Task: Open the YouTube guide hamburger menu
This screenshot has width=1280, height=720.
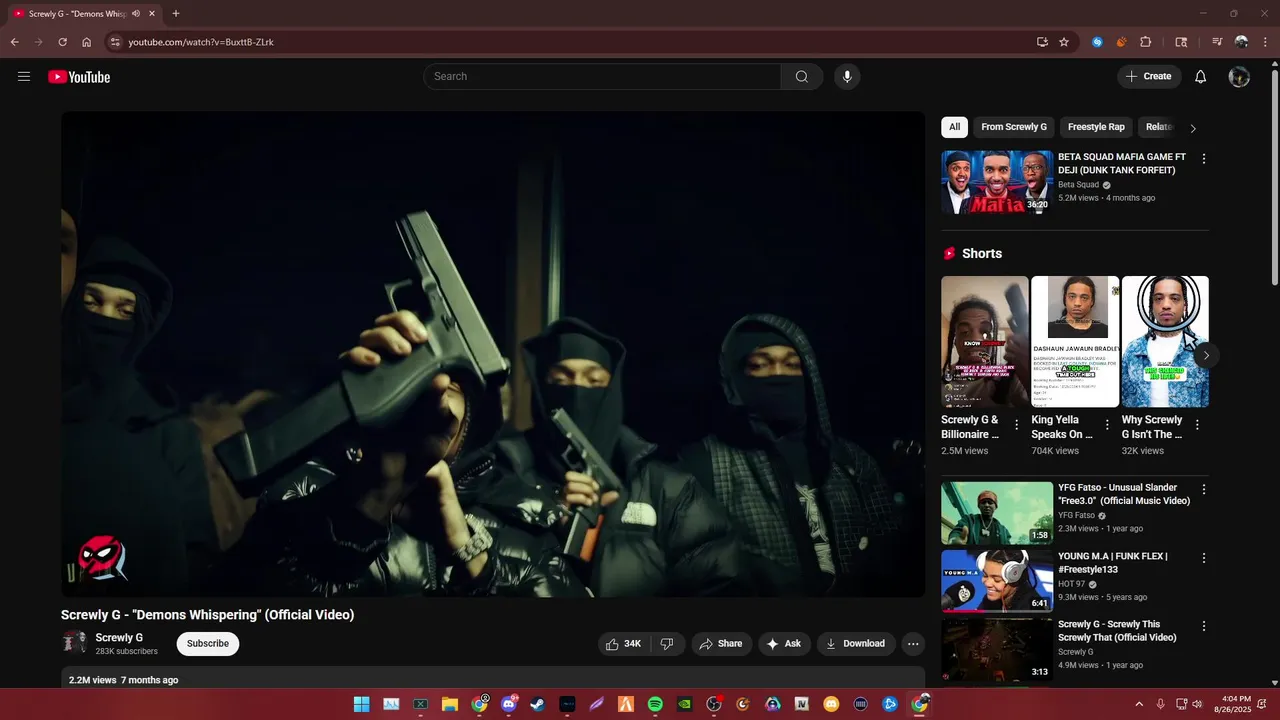Action: tap(24, 76)
